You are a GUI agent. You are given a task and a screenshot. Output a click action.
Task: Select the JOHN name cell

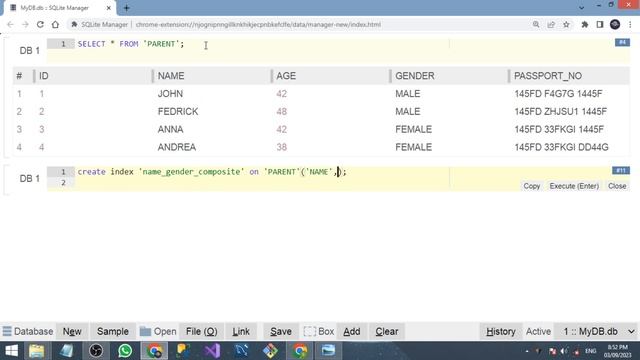(x=170, y=94)
